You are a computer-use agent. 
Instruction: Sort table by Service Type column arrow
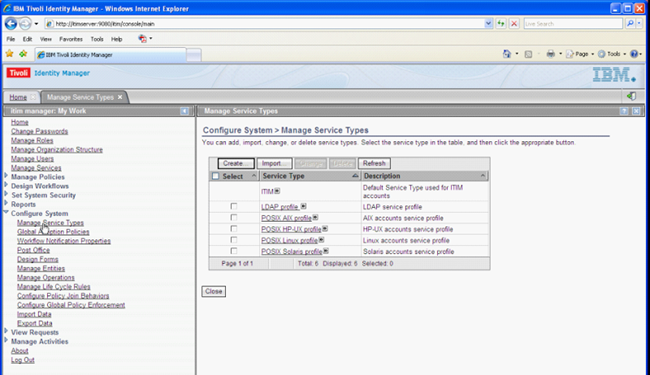pyautogui.click(x=355, y=176)
